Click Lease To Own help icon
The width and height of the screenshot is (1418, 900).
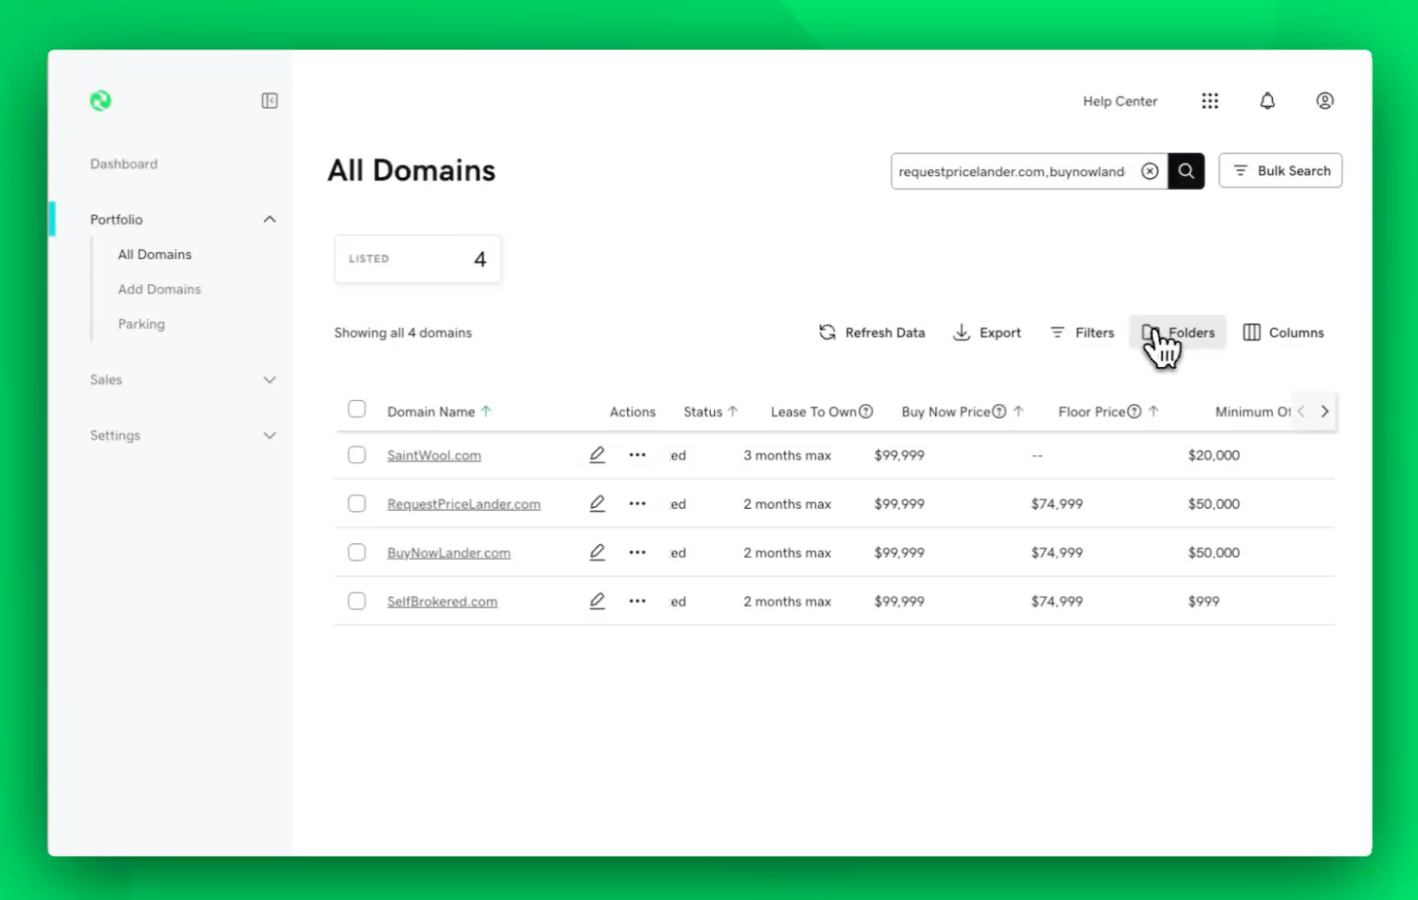(866, 412)
